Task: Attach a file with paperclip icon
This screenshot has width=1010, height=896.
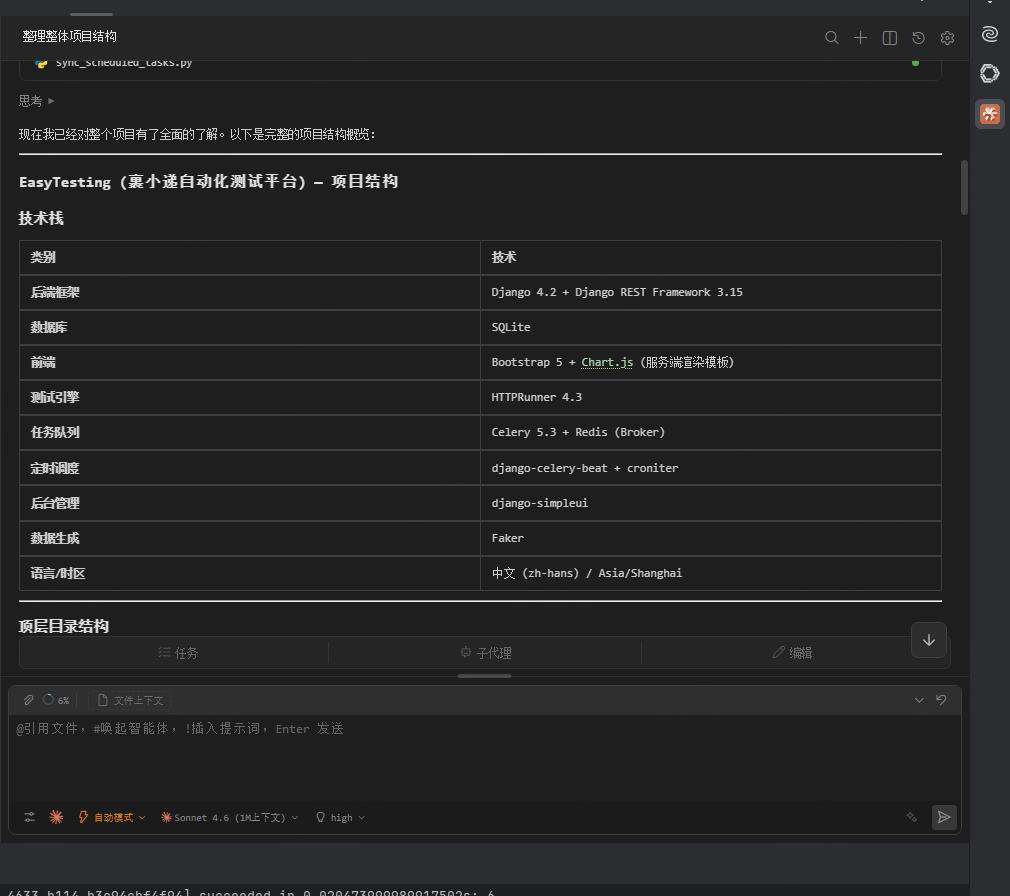Action: (28, 700)
